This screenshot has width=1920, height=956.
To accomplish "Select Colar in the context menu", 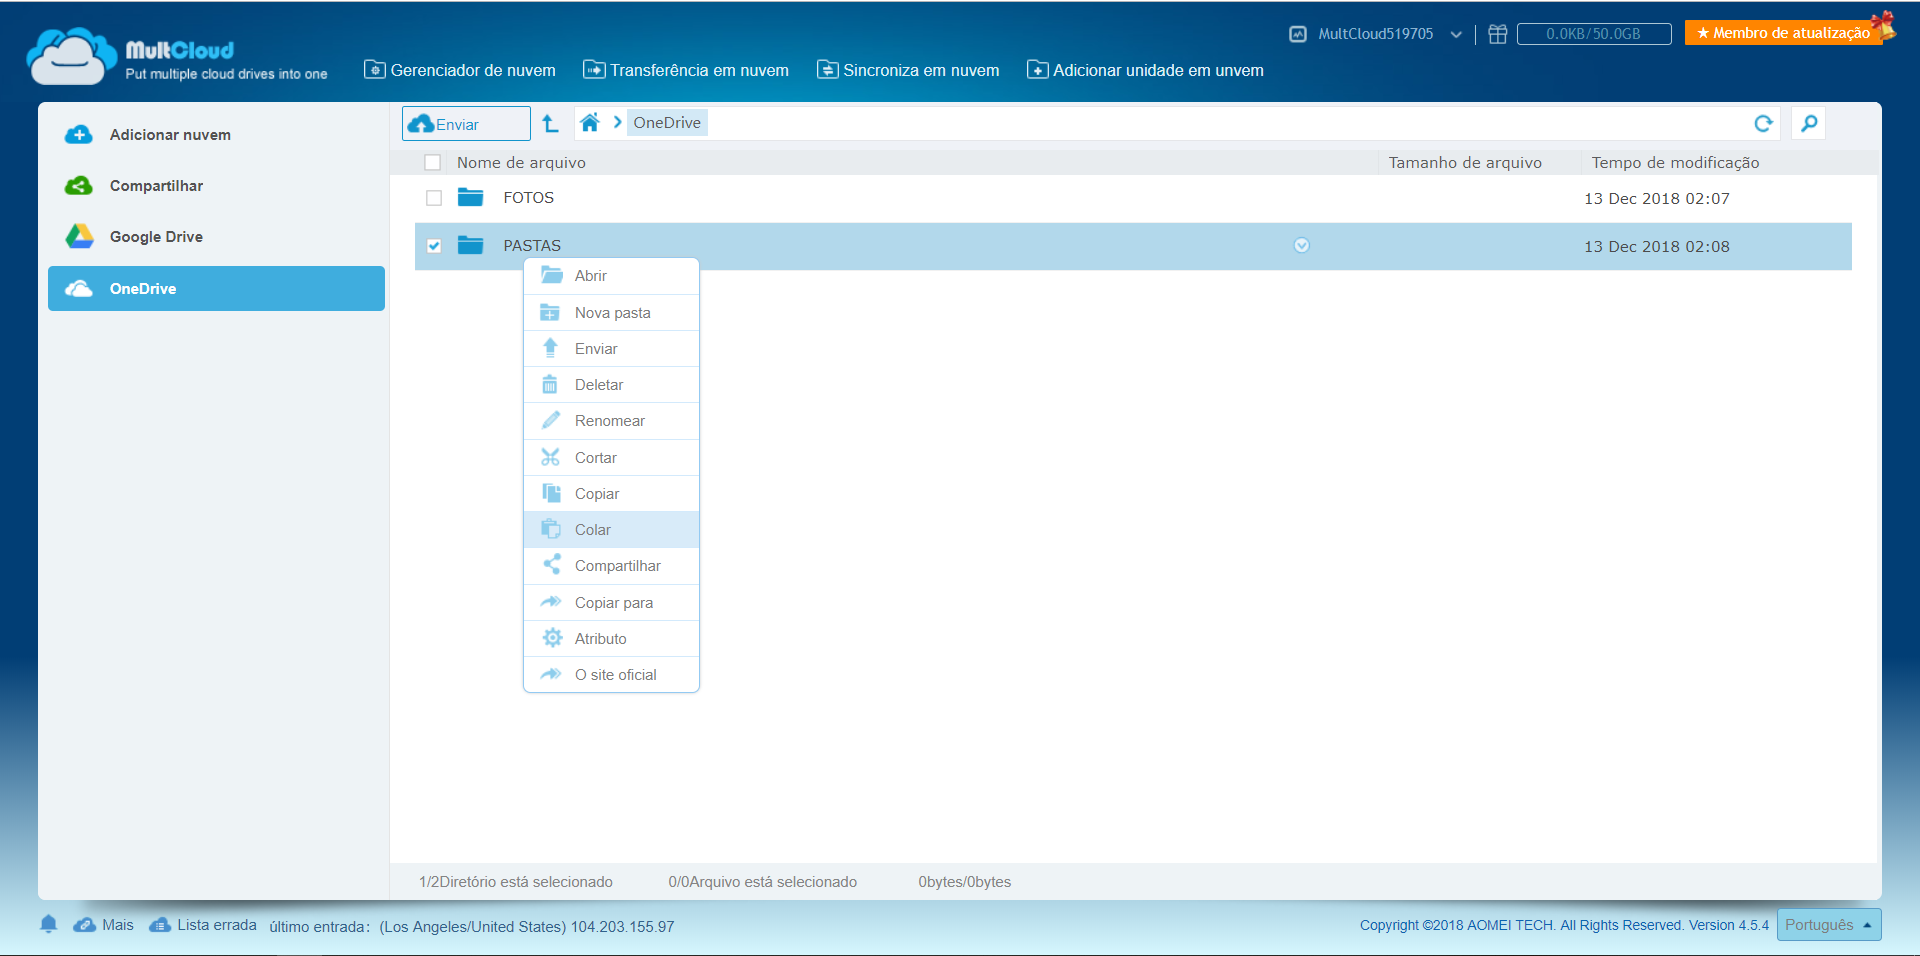I will coord(592,530).
